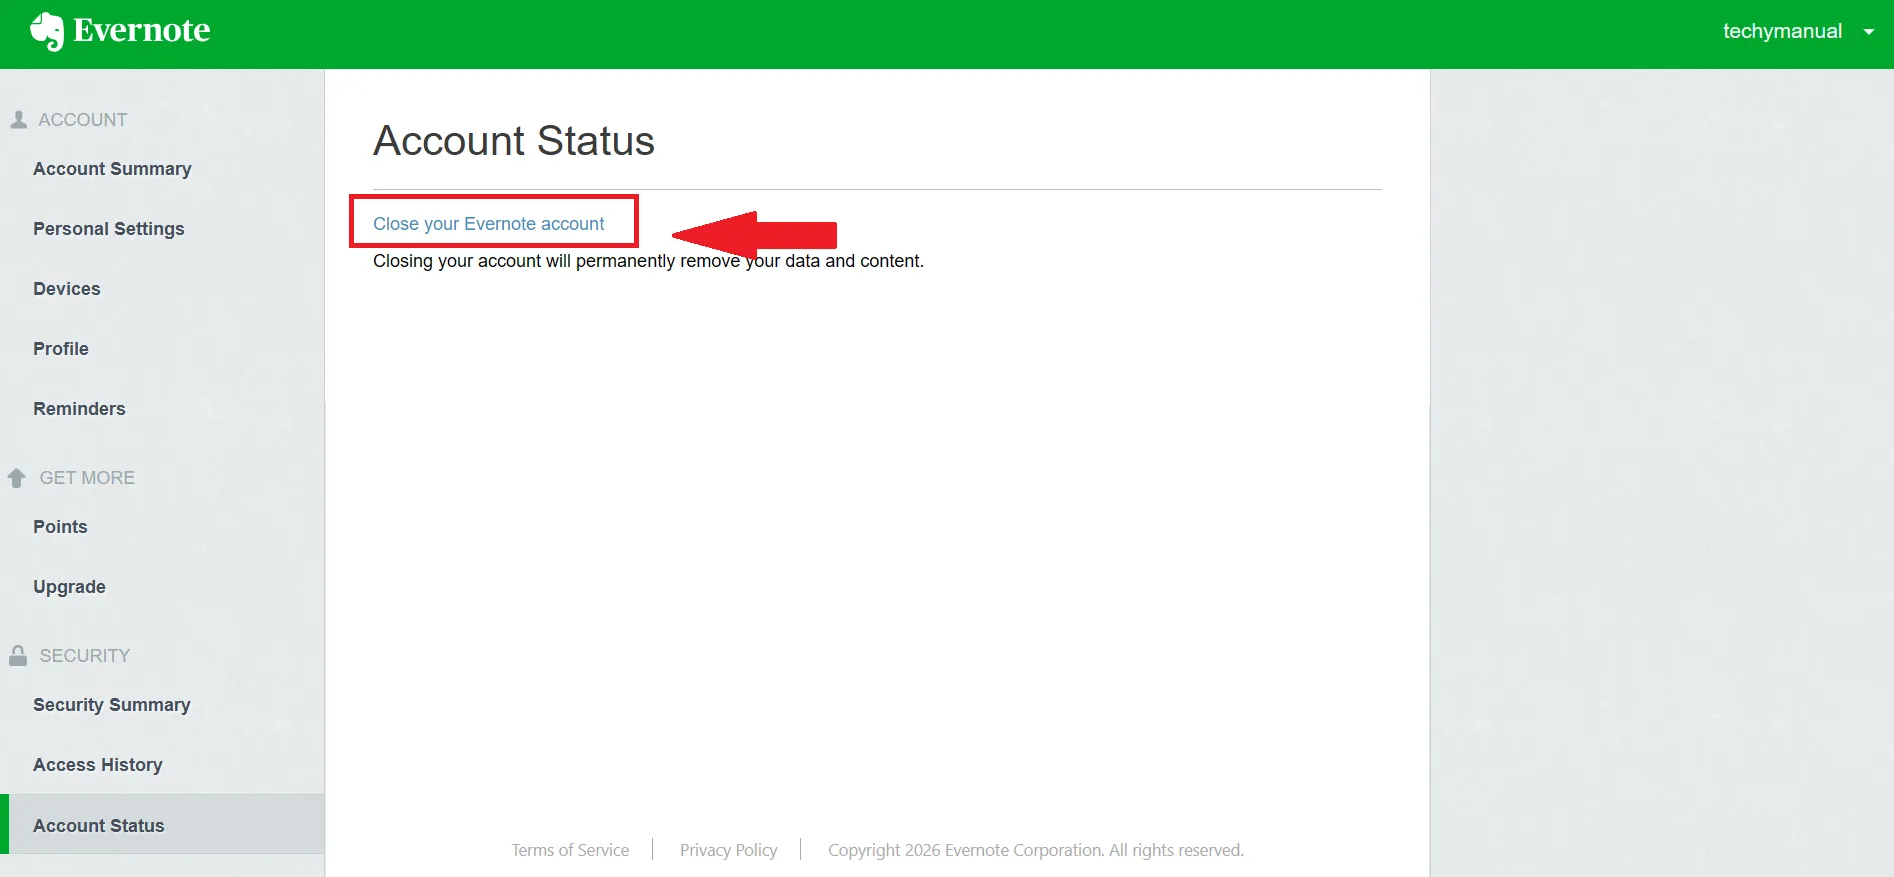View Access History

[98, 765]
